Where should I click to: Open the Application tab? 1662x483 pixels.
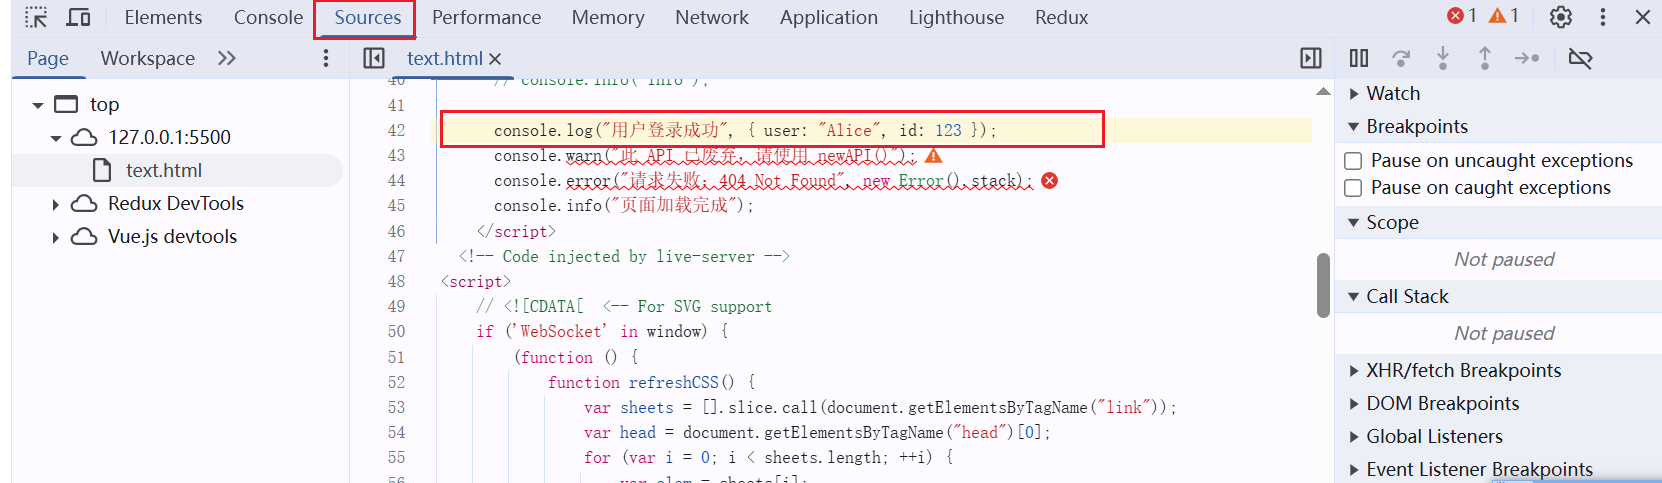(x=829, y=17)
